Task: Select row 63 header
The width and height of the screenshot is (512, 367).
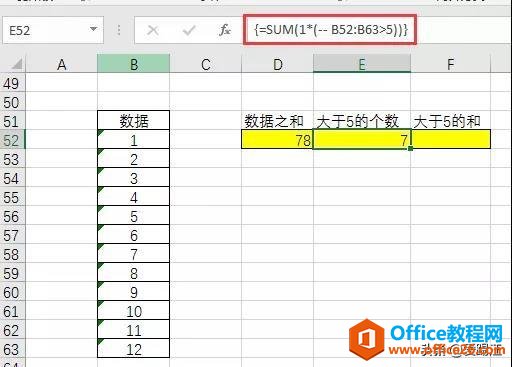Action: (12, 349)
